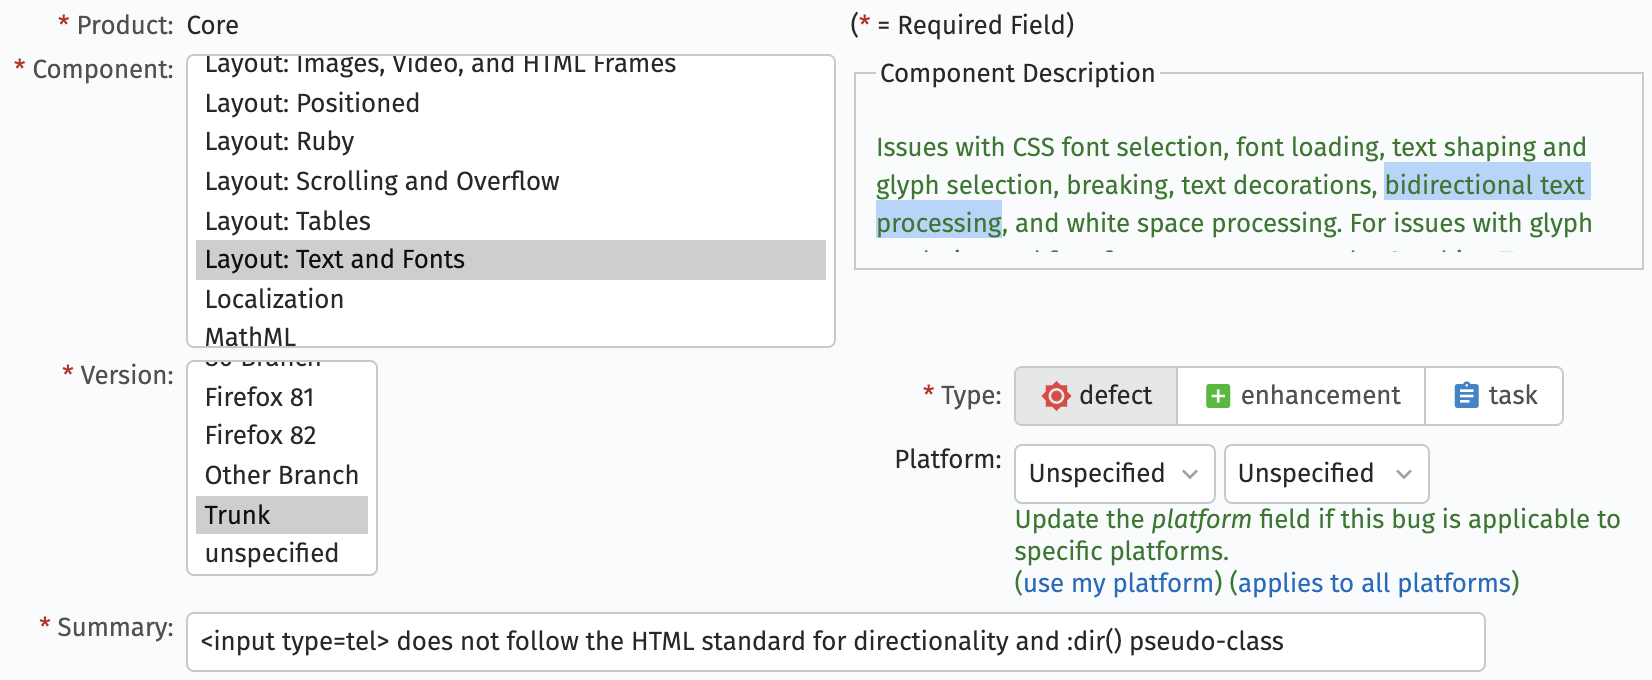The image size is (1652, 680).
Task: Set bug type to task
Action: point(1495,396)
